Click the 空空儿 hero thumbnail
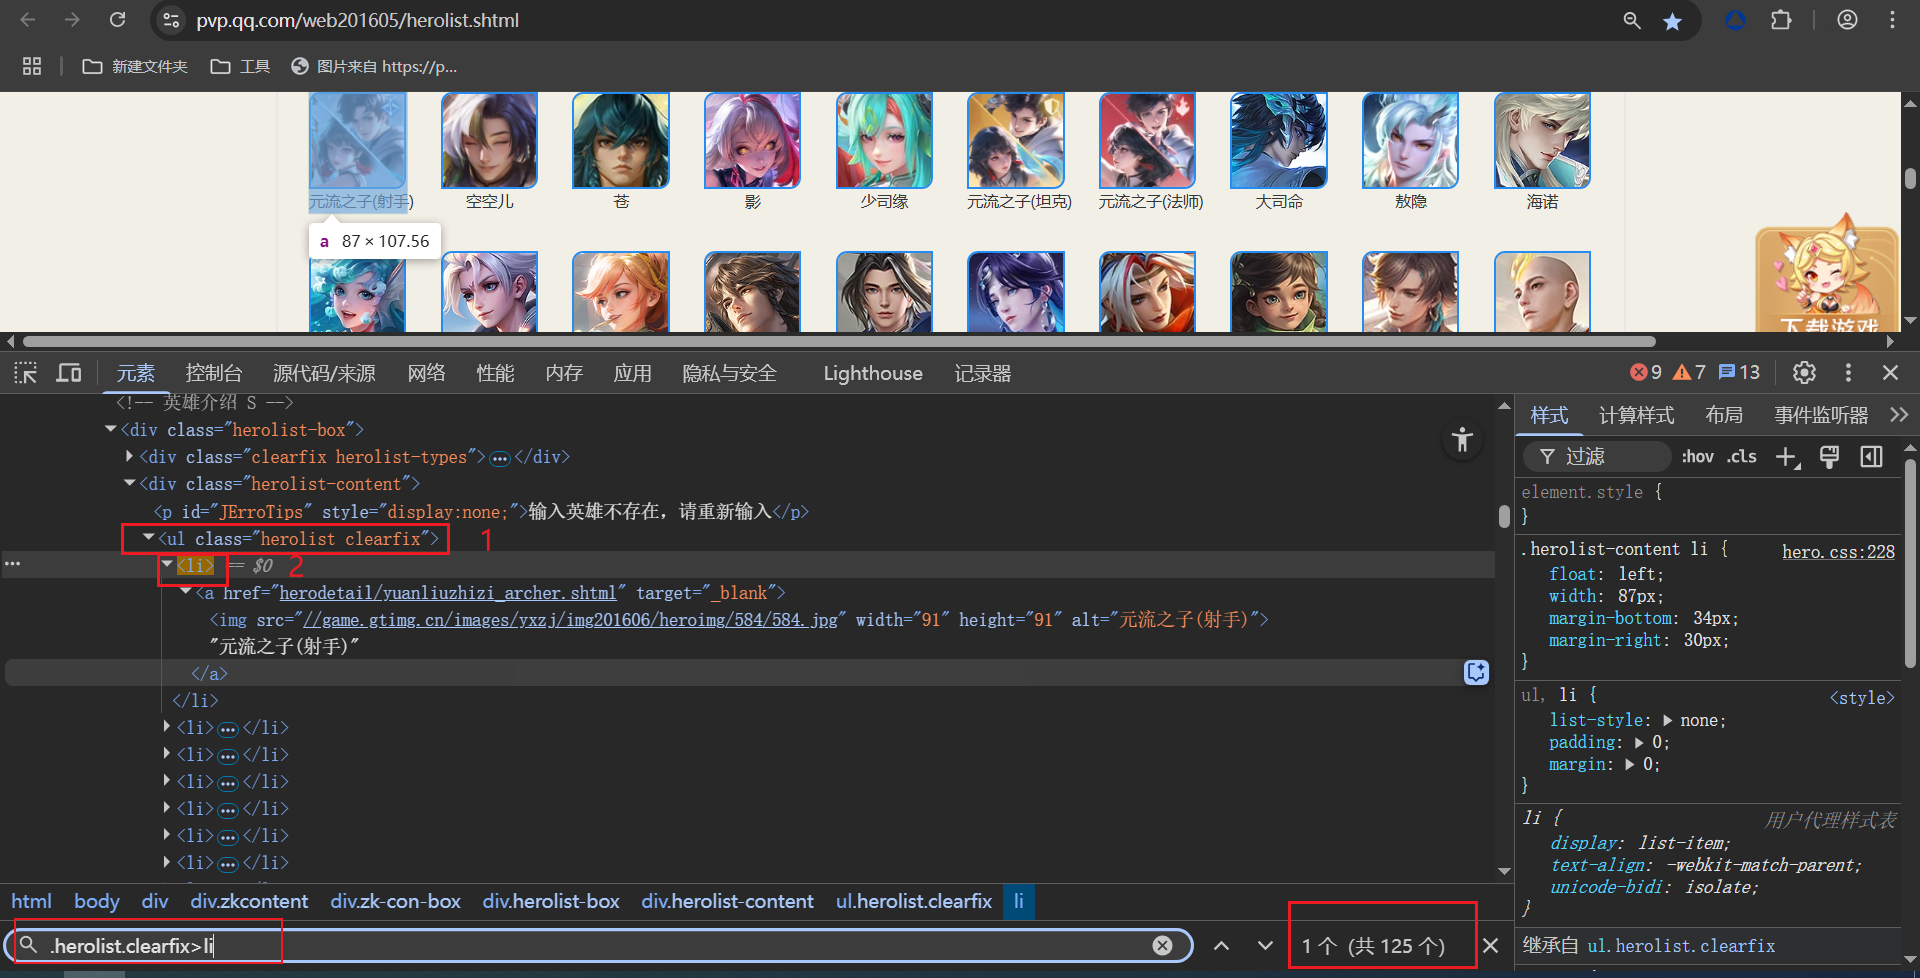The width and height of the screenshot is (1920, 978). [489, 140]
